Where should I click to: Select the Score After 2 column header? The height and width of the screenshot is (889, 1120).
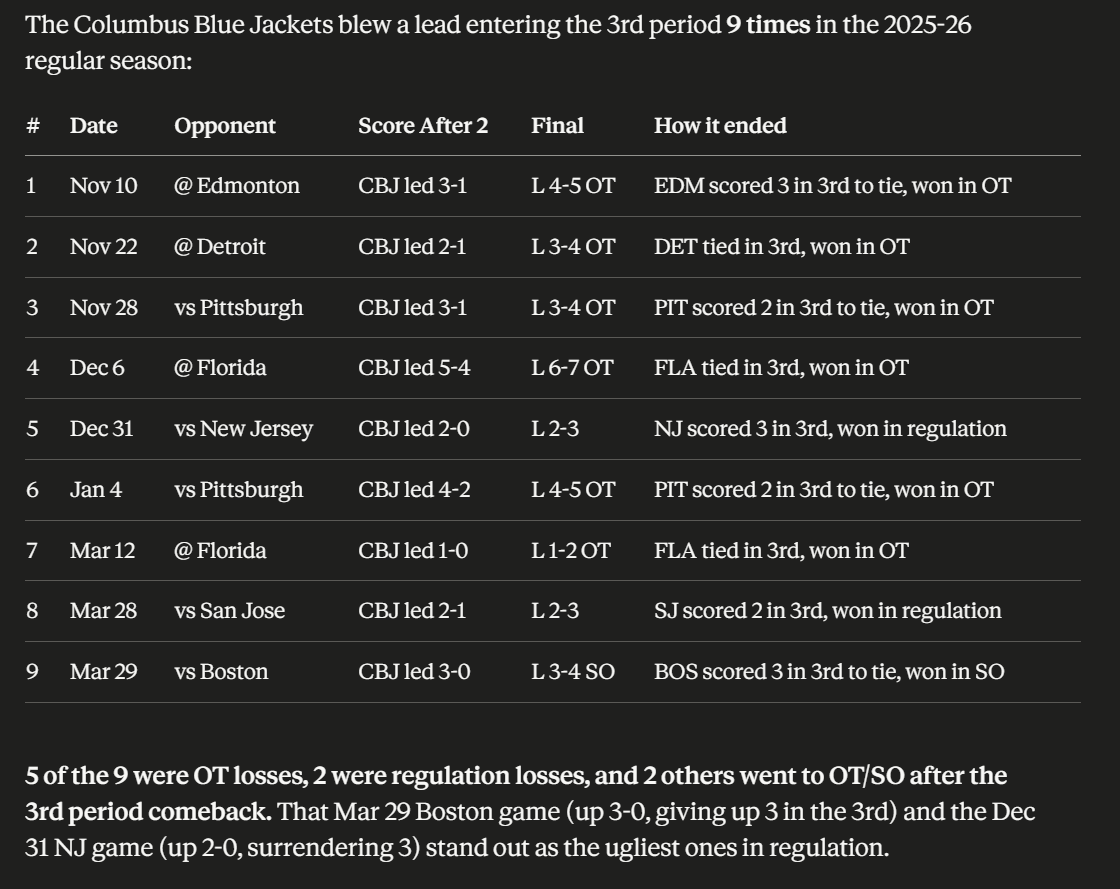click(x=423, y=126)
